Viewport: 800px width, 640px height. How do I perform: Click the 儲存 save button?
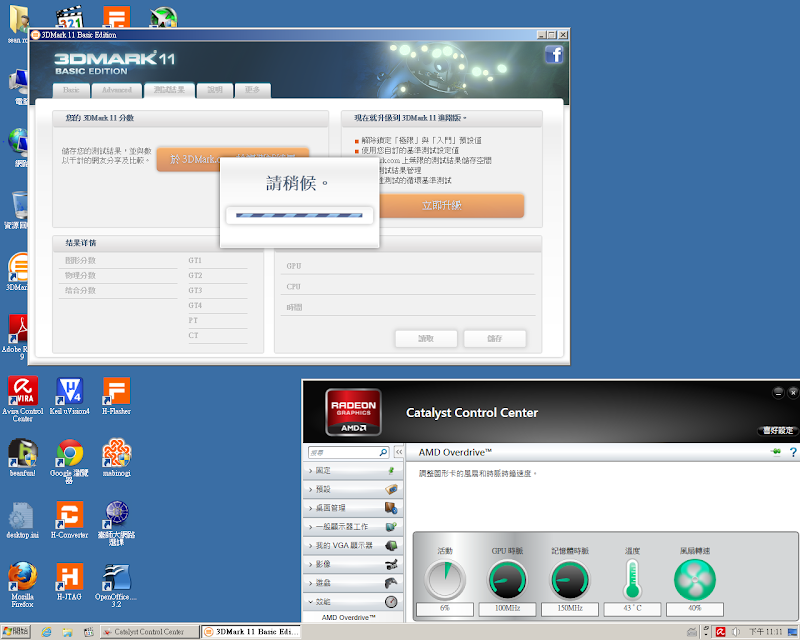tap(494, 338)
